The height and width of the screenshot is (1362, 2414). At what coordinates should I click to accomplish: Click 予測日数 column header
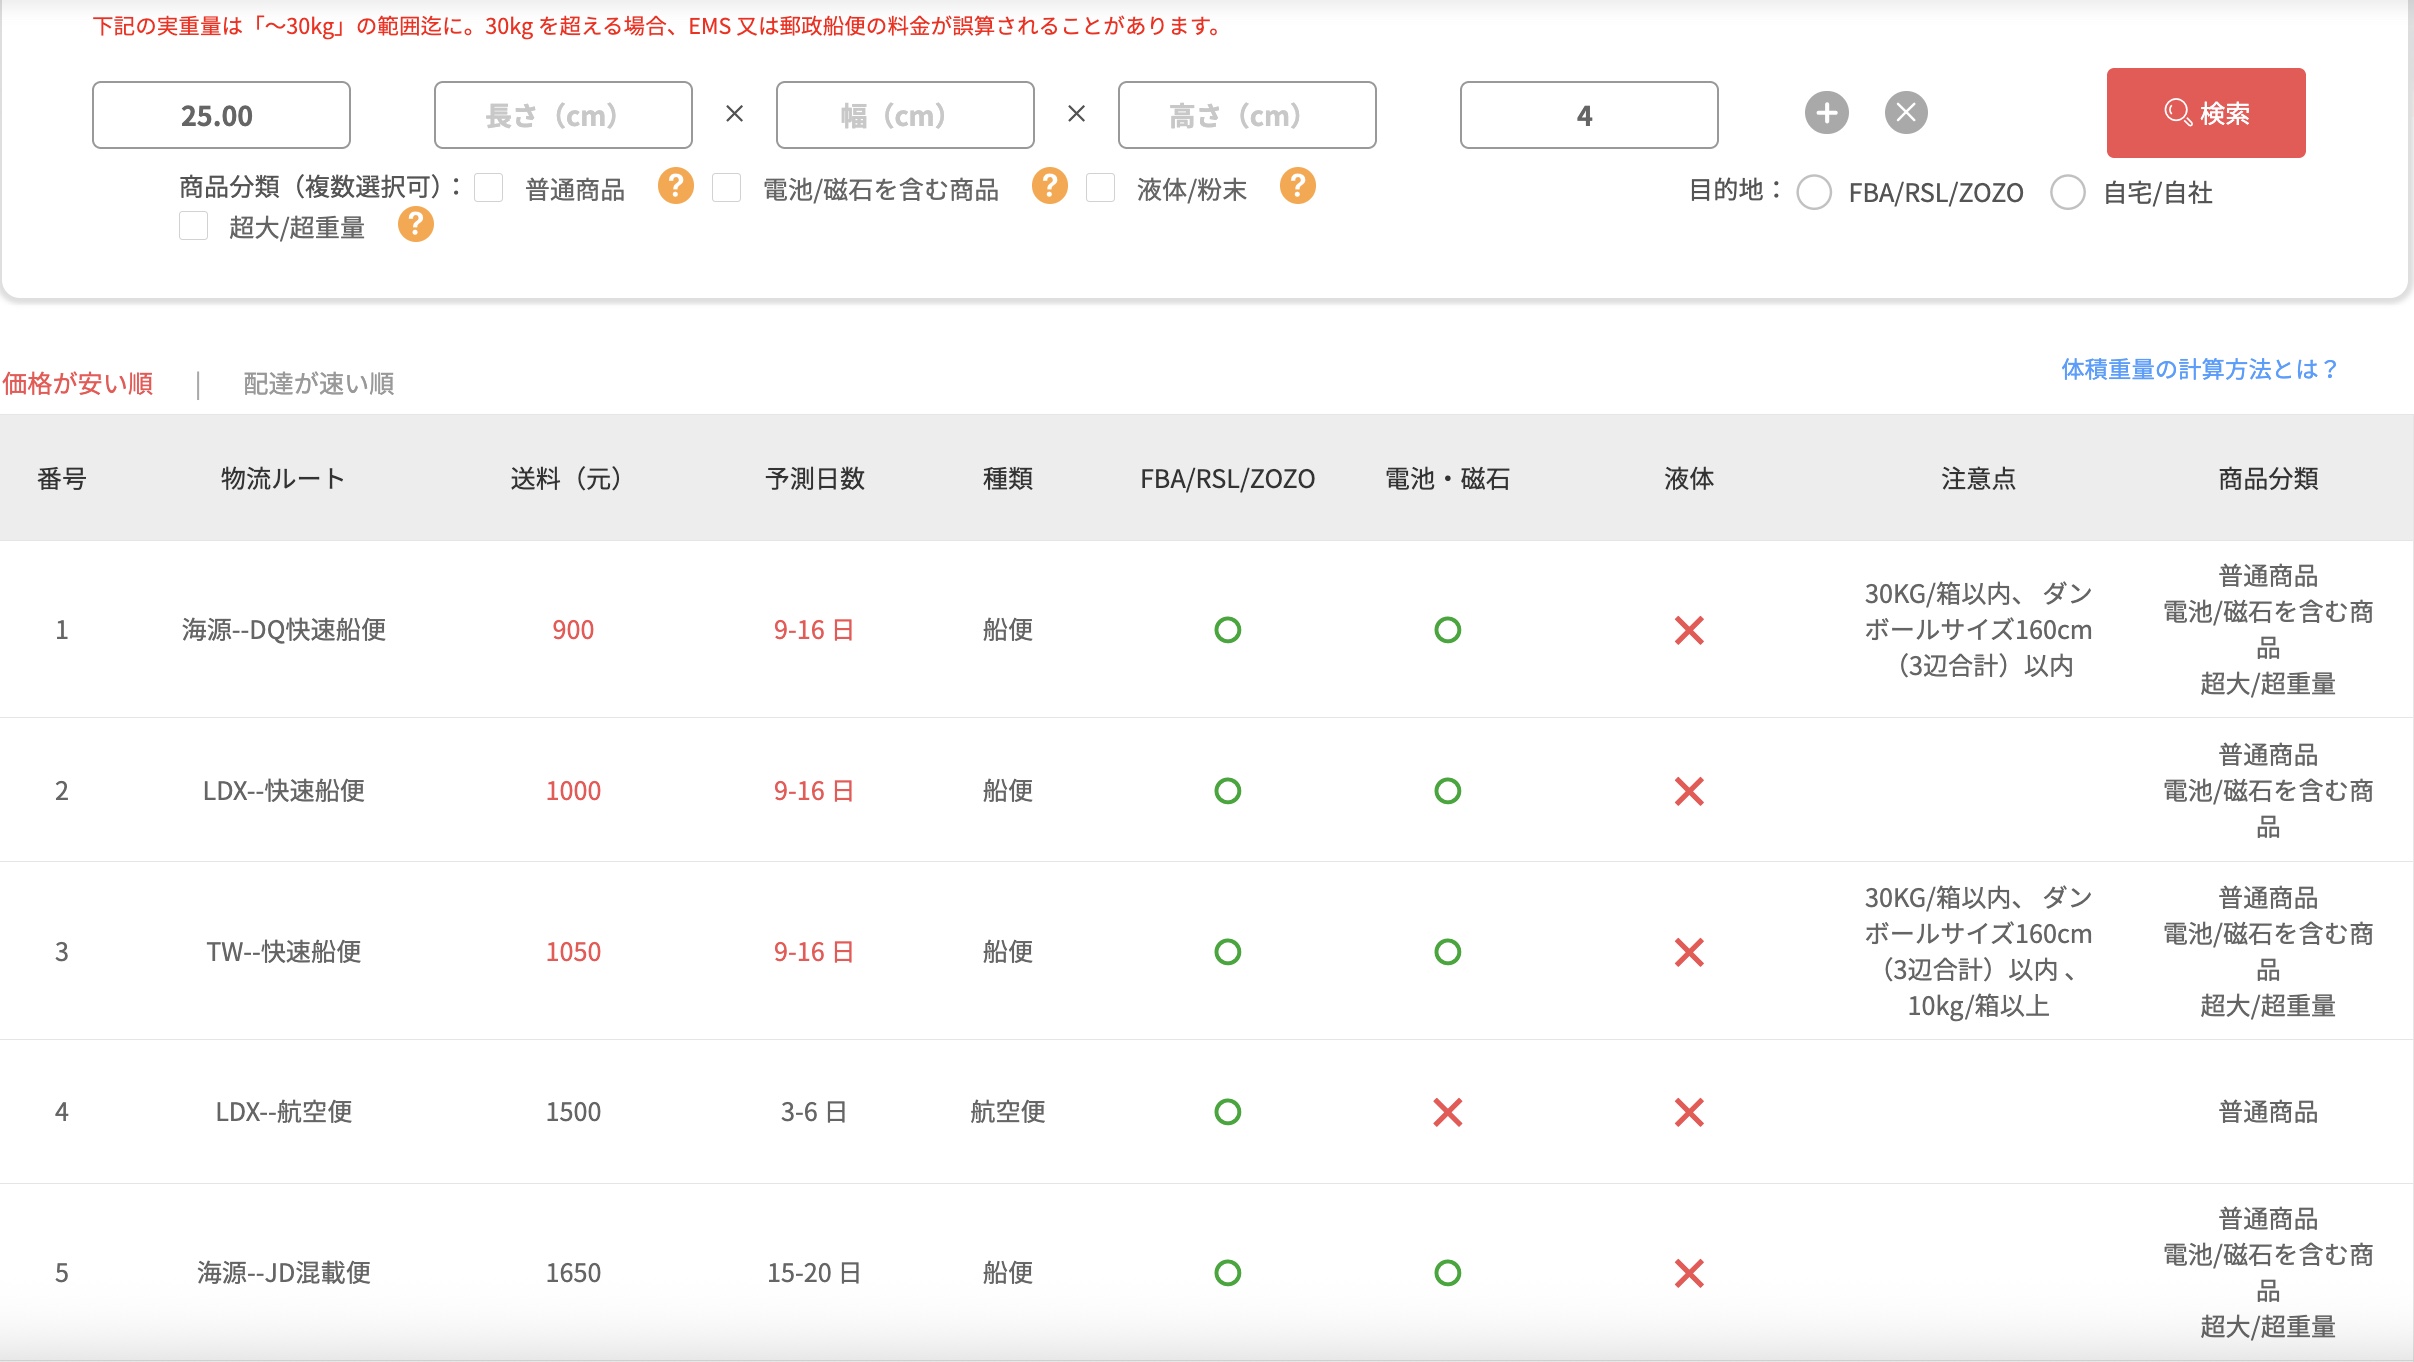[x=815, y=479]
